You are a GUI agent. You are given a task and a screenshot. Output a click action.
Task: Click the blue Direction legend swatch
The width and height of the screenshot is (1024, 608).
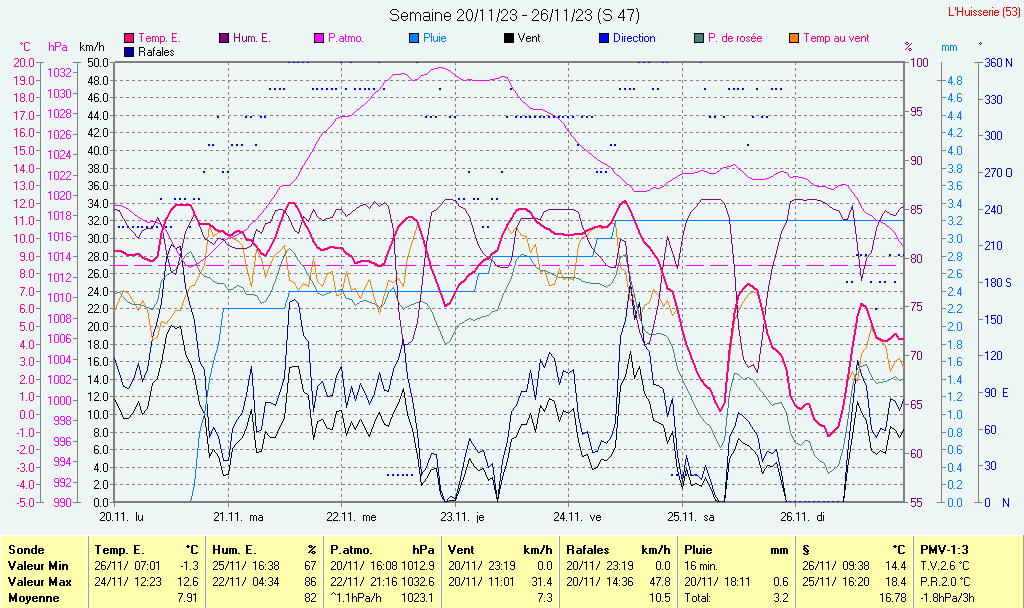pos(604,39)
